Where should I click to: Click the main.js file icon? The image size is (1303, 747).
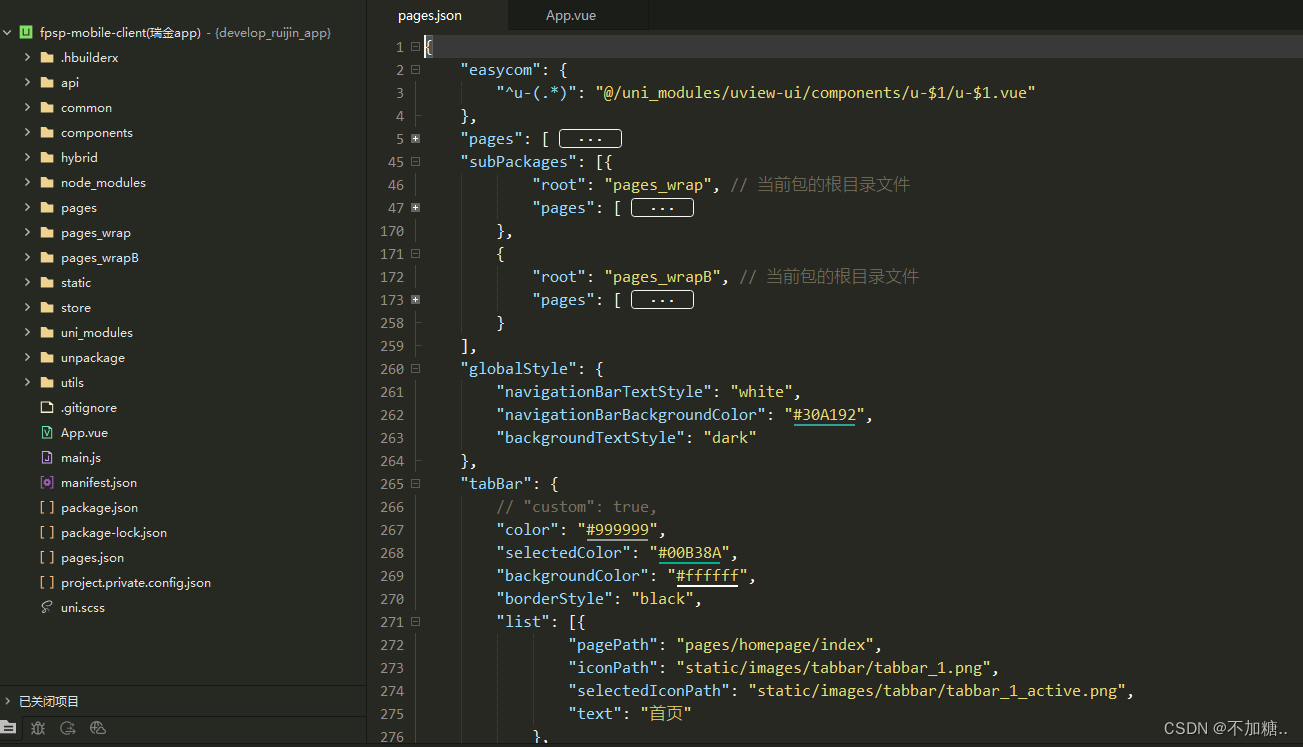(x=46, y=458)
